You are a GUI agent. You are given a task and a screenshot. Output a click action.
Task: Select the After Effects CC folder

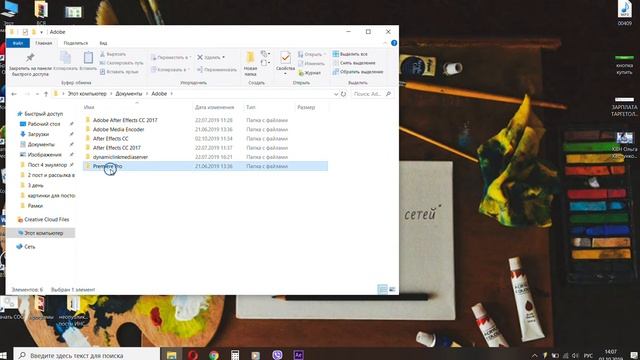coord(111,139)
